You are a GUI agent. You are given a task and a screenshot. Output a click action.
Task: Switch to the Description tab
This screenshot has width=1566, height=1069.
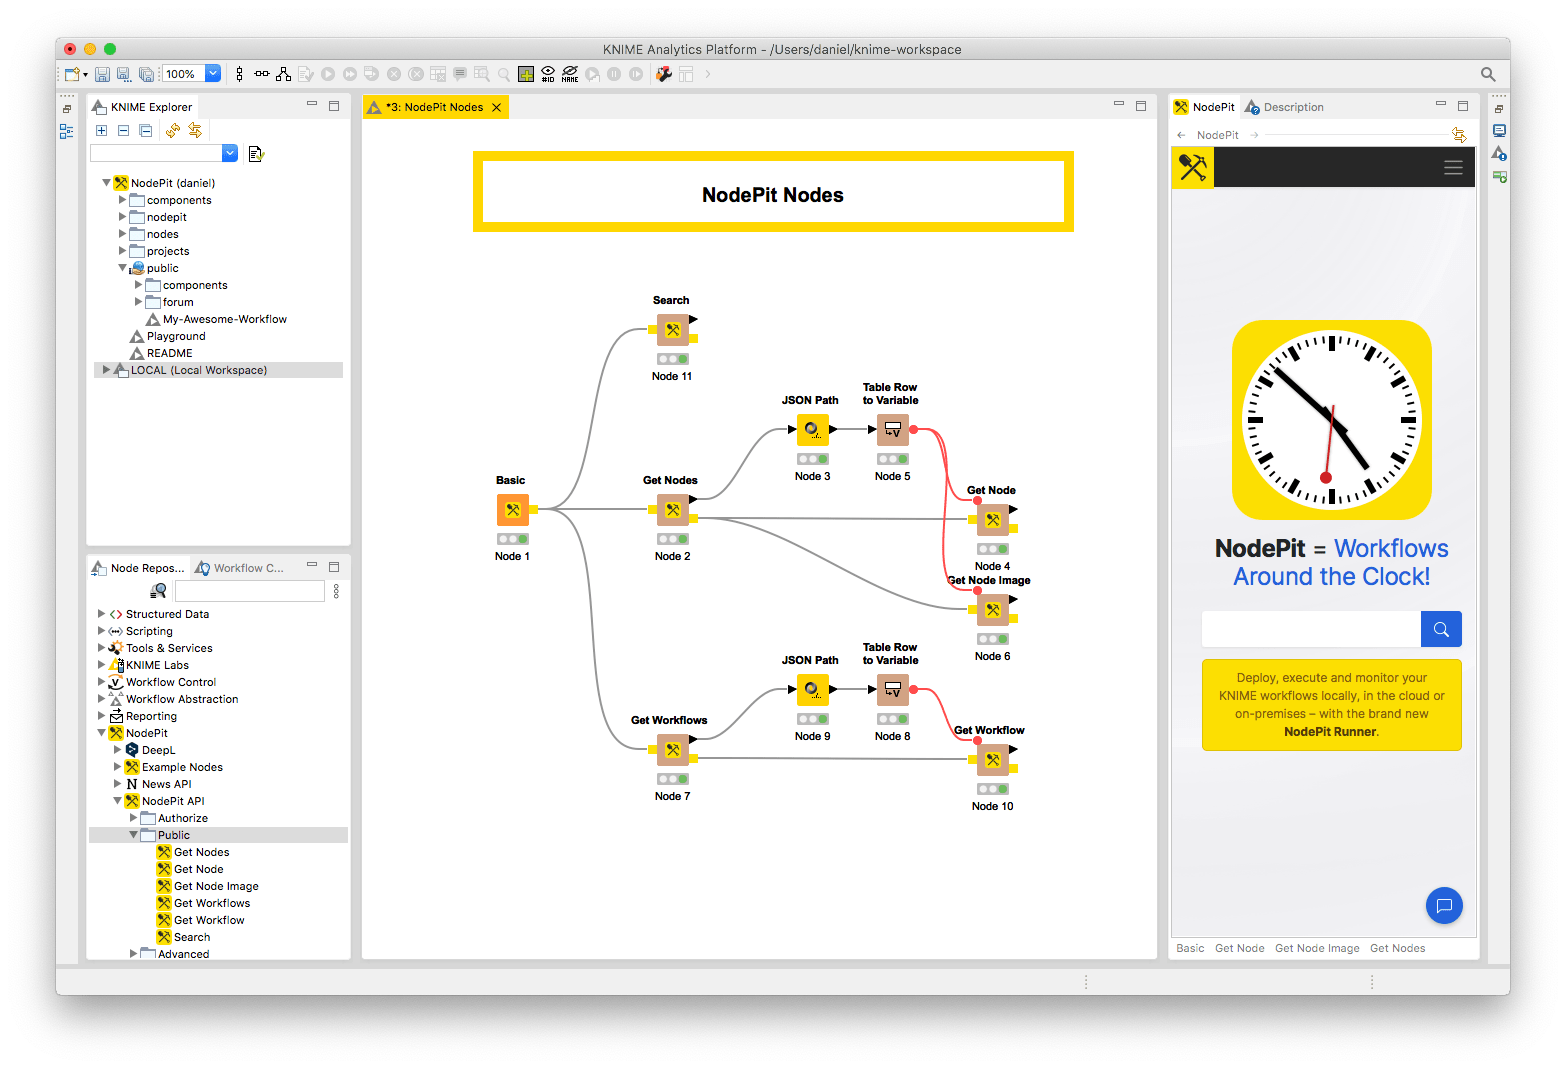pyautogui.click(x=1293, y=107)
